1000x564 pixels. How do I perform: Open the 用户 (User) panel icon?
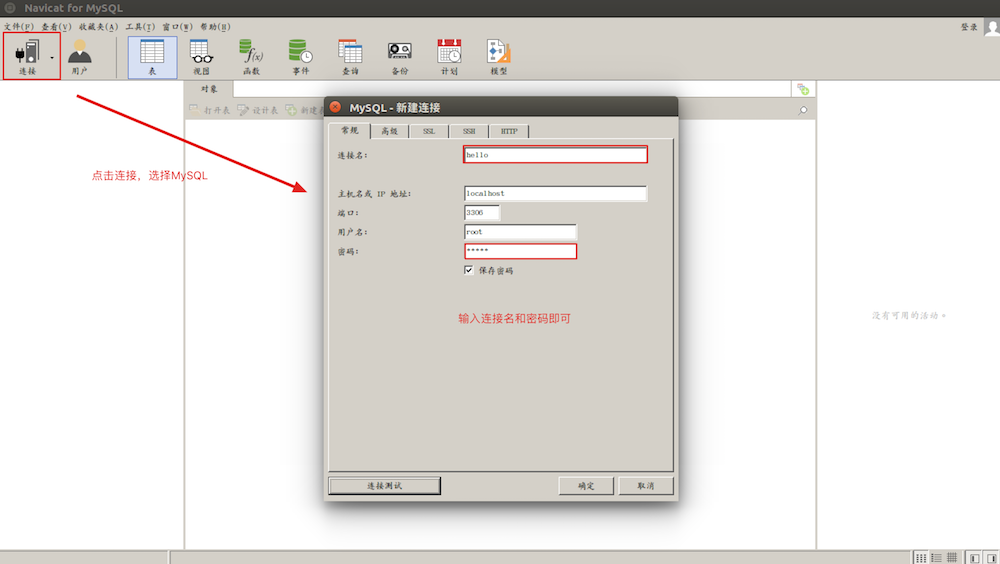pos(79,55)
